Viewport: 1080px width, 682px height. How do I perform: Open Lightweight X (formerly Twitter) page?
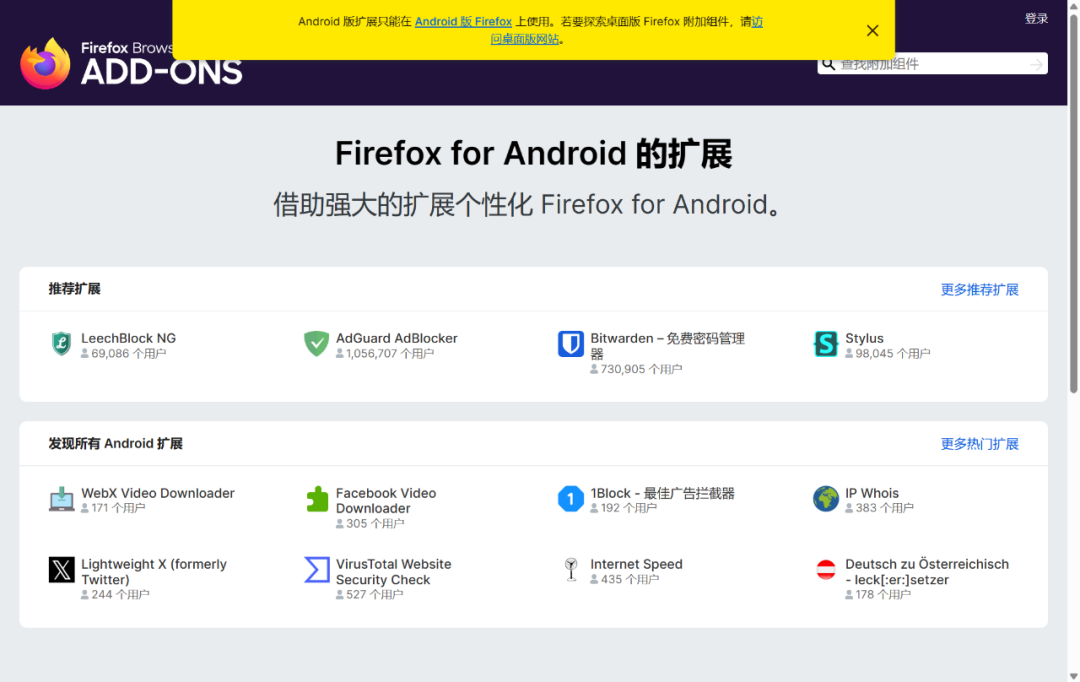pyautogui.click(x=154, y=572)
